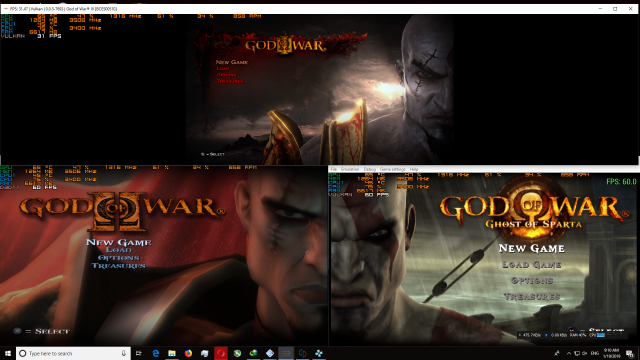Show hidden system tray icons
The image size is (640, 360).
(x=569, y=353)
